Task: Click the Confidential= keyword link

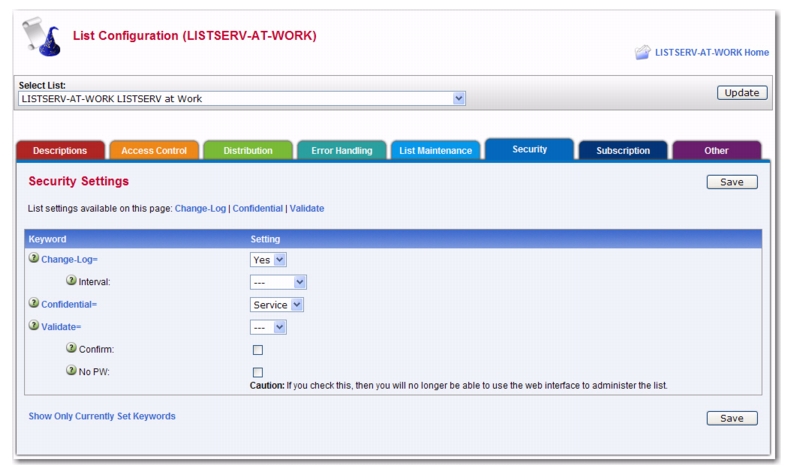Action: (x=69, y=304)
